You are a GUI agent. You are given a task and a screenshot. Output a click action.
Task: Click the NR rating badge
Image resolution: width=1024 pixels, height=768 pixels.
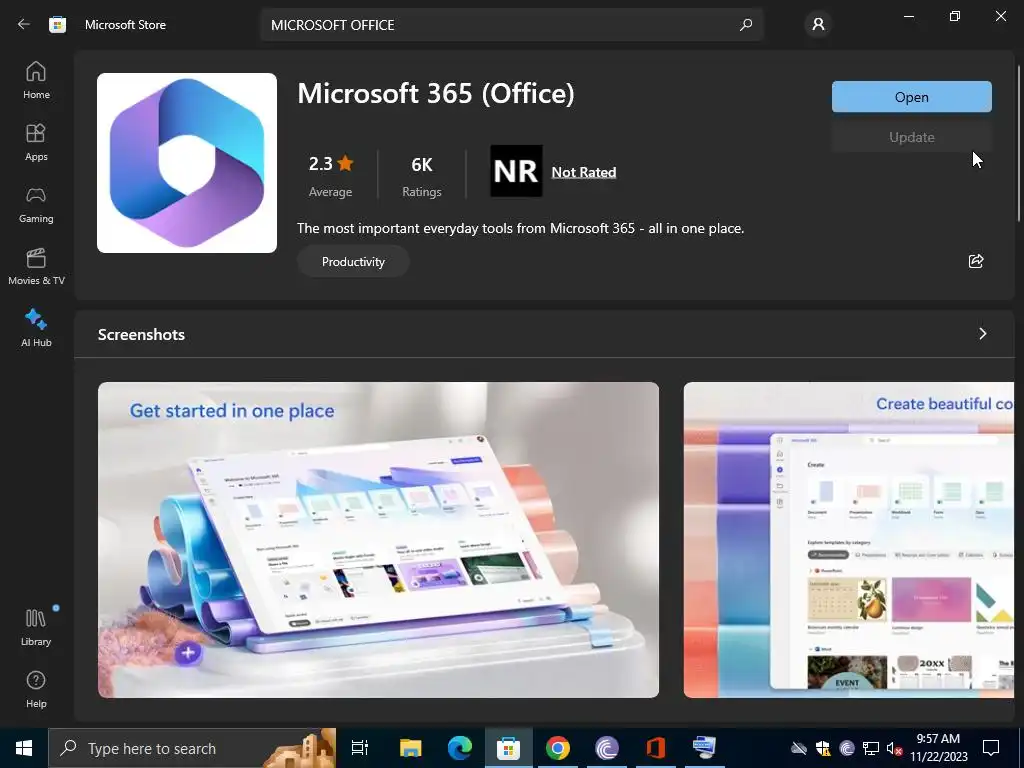coord(516,171)
